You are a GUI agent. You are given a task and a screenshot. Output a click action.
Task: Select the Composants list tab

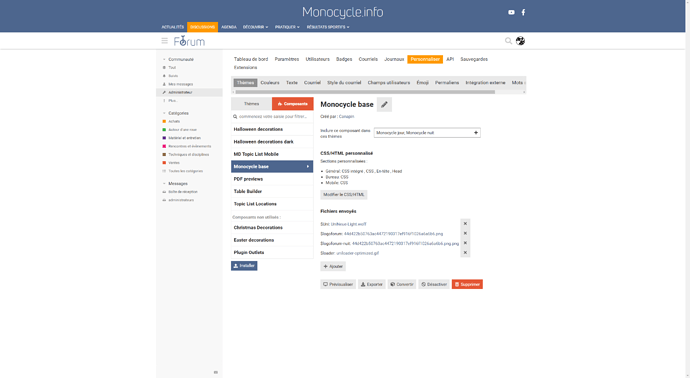click(x=293, y=104)
